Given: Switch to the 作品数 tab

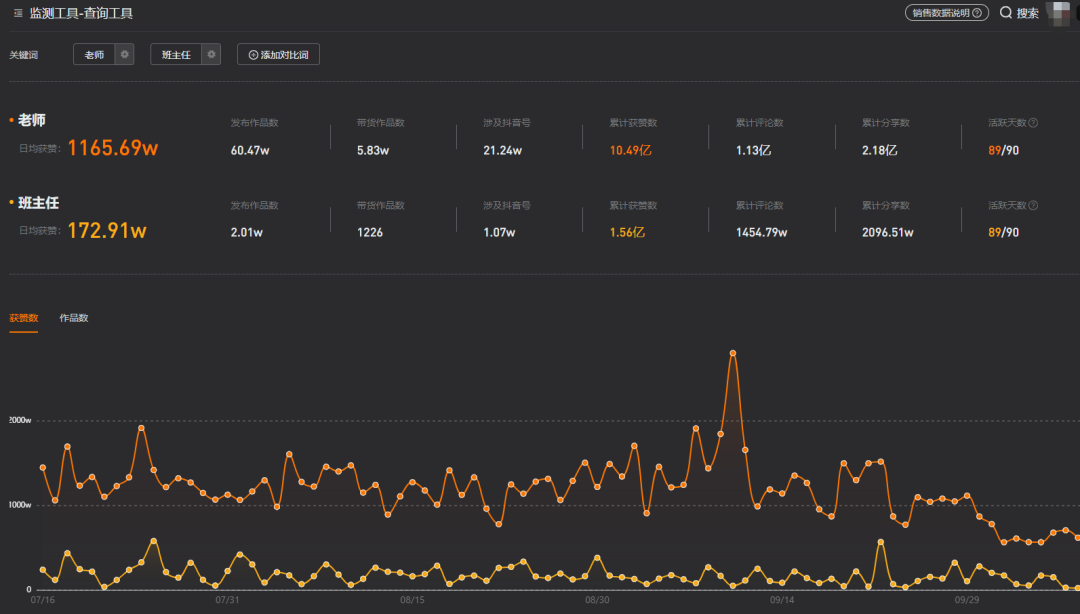Looking at the screenshot, I should point(74,318).
